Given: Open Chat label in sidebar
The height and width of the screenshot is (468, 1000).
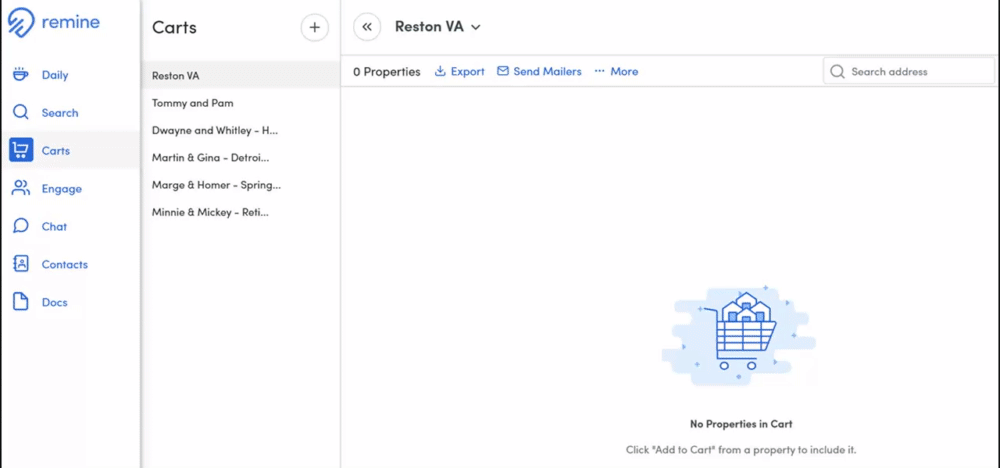Looking at the screenshot, I should [54, 226].
